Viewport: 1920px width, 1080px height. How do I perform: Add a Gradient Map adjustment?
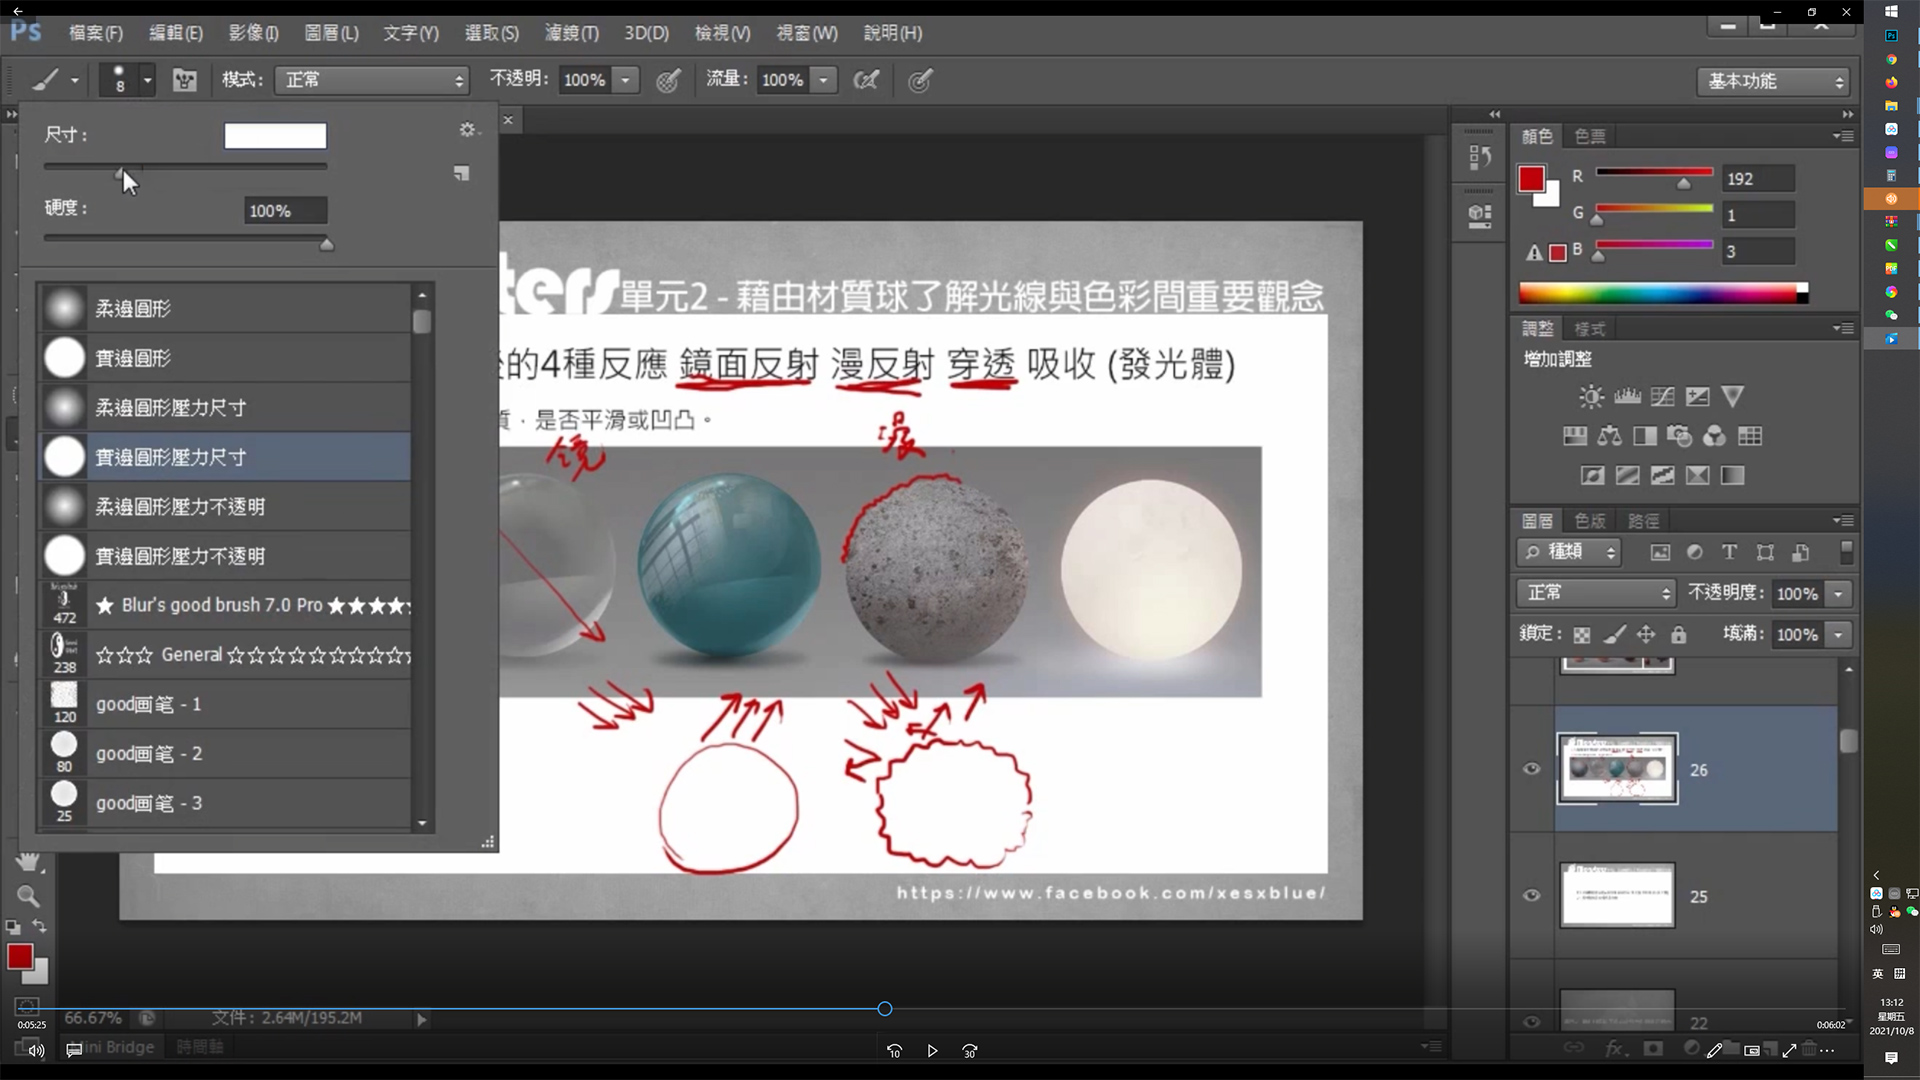pos(1733,475)
